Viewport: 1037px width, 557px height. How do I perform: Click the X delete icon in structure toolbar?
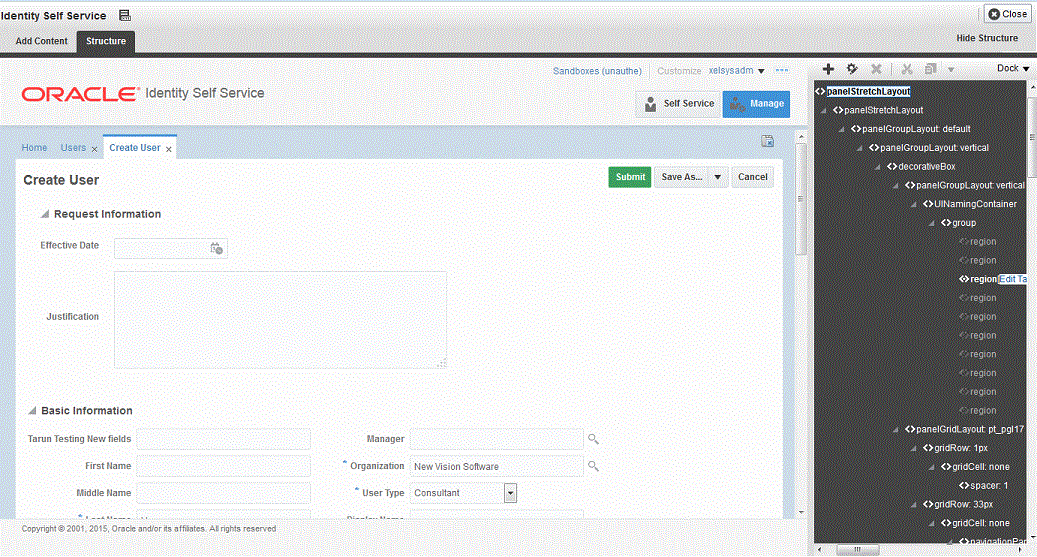[876, 69]
